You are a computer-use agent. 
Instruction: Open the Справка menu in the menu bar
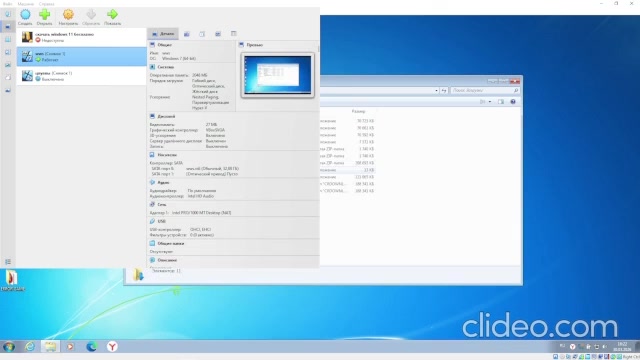click(x=47, y=4)
